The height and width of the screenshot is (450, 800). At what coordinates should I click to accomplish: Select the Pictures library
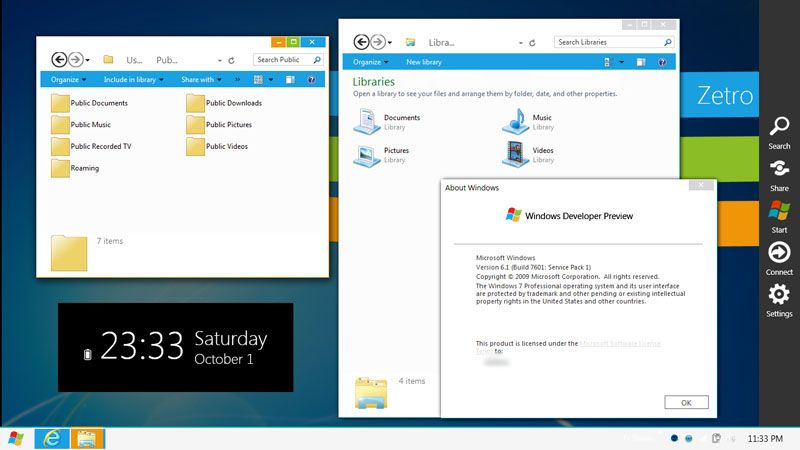(x=382, y=155)
